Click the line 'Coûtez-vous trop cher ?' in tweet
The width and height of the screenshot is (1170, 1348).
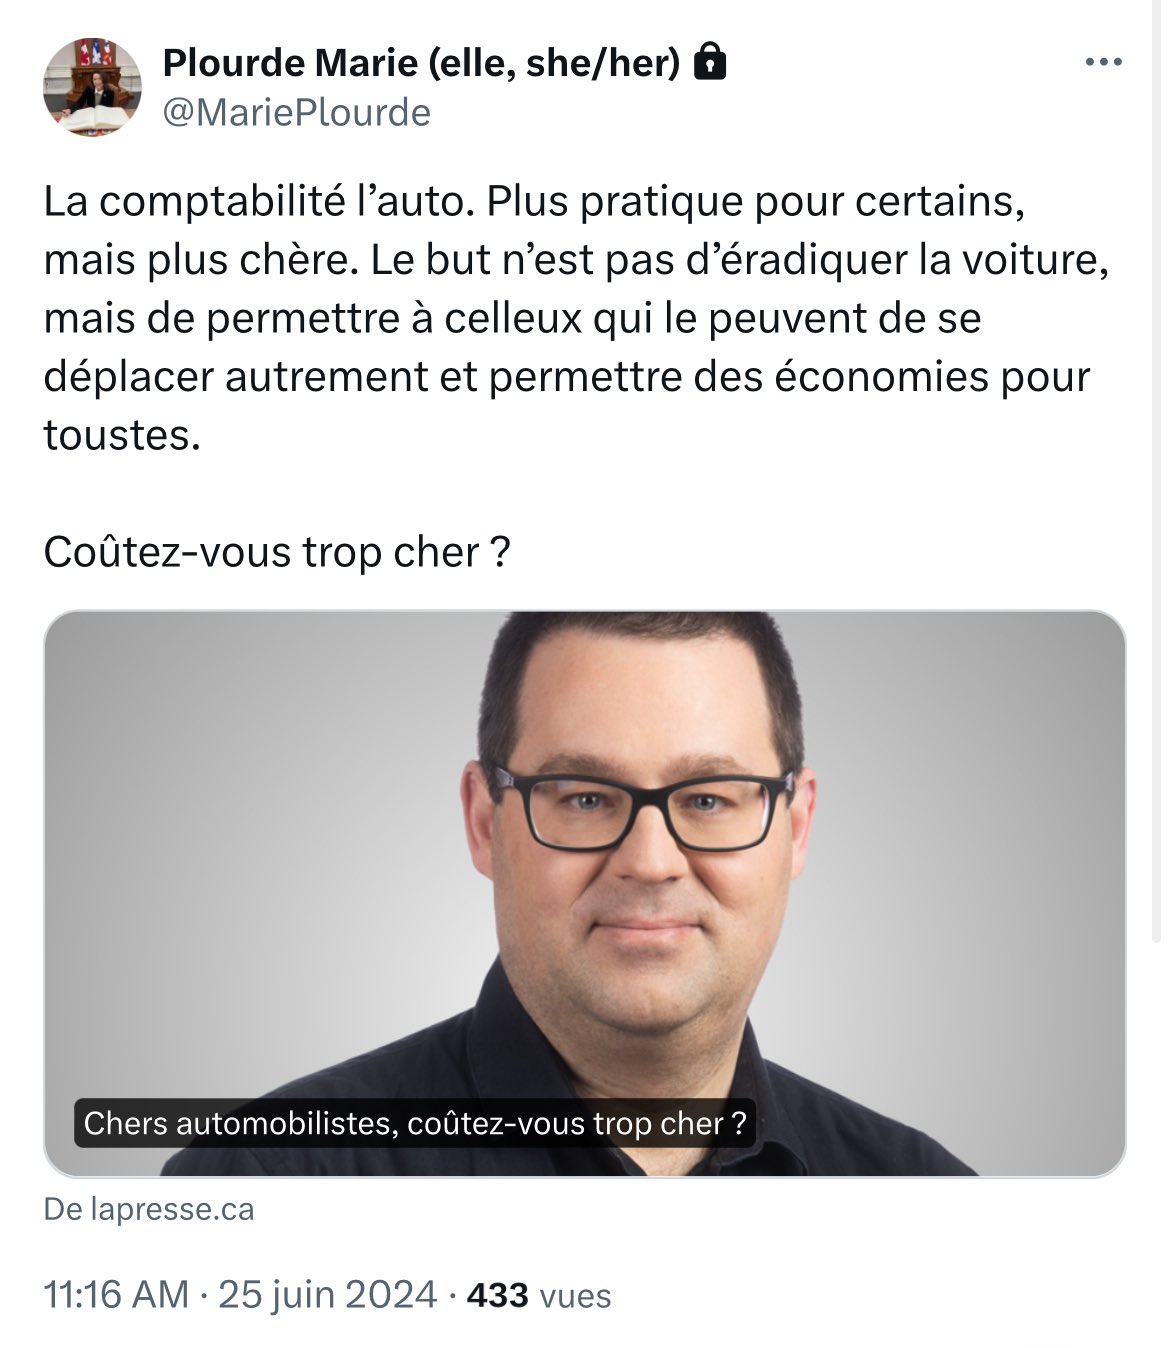277,552
